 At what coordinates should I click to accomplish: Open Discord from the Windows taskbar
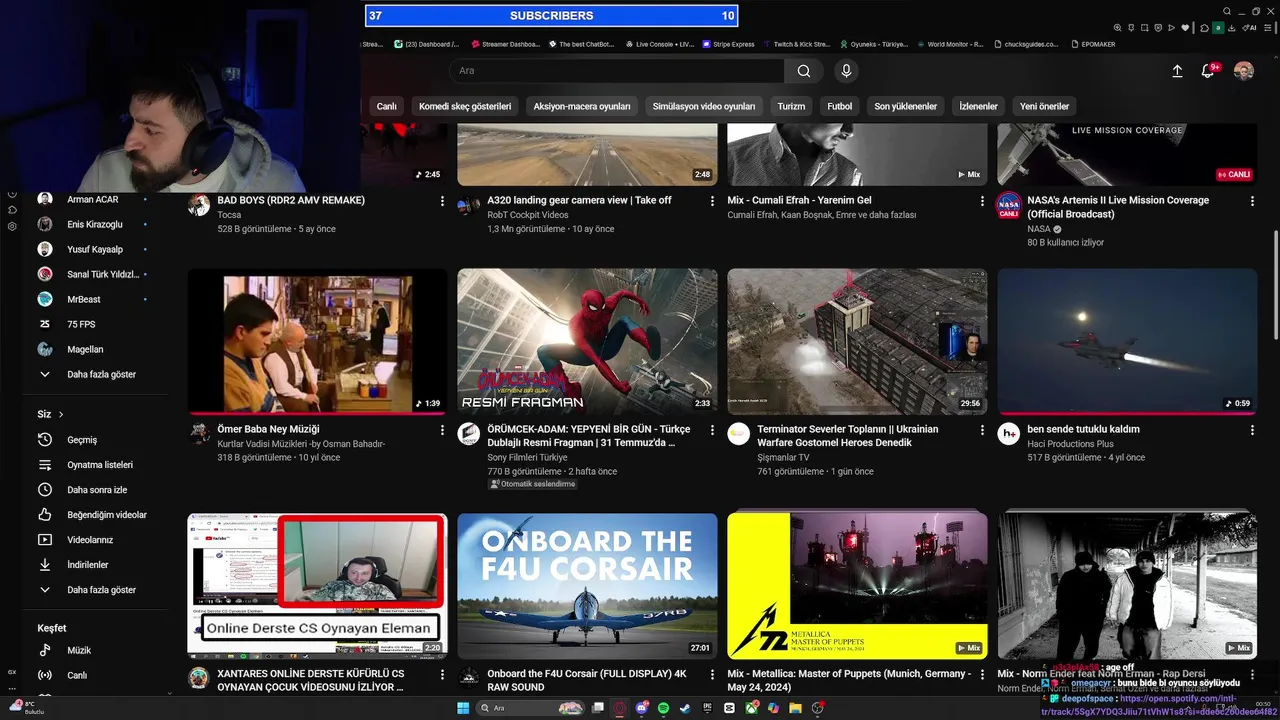point(642,708)
